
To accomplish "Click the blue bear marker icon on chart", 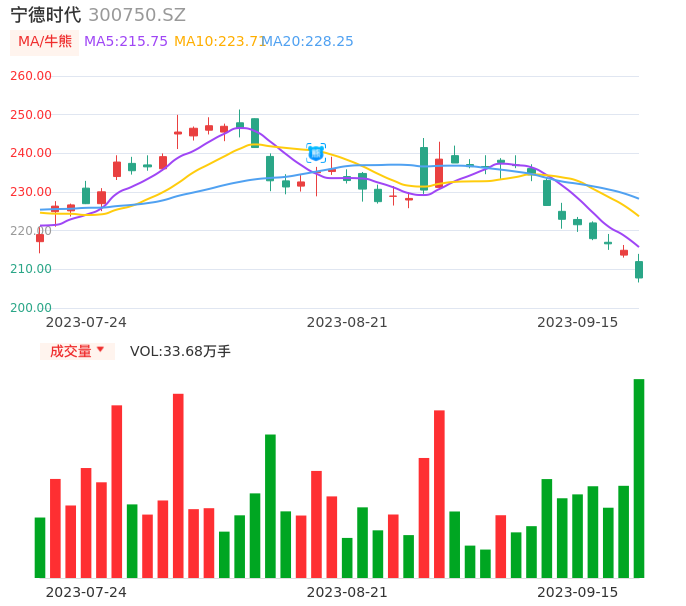I will click(x=316, y=153).
